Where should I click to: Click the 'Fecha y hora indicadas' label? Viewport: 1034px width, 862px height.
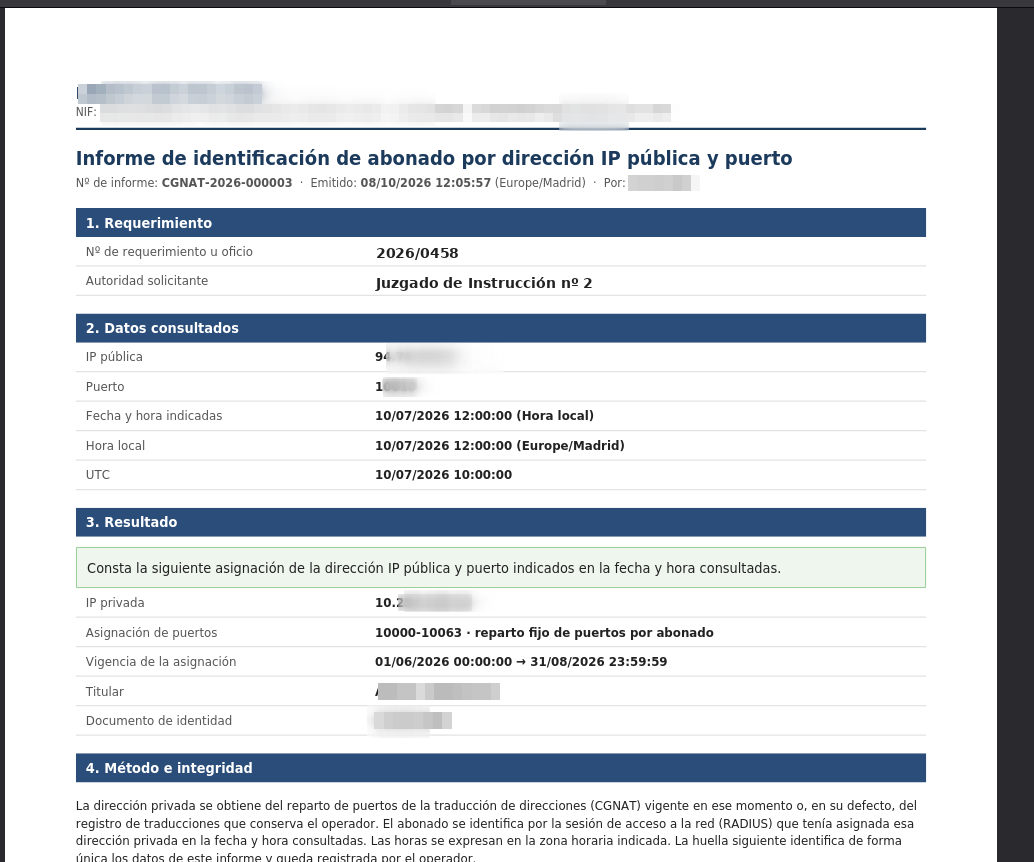tap(154, 416)
